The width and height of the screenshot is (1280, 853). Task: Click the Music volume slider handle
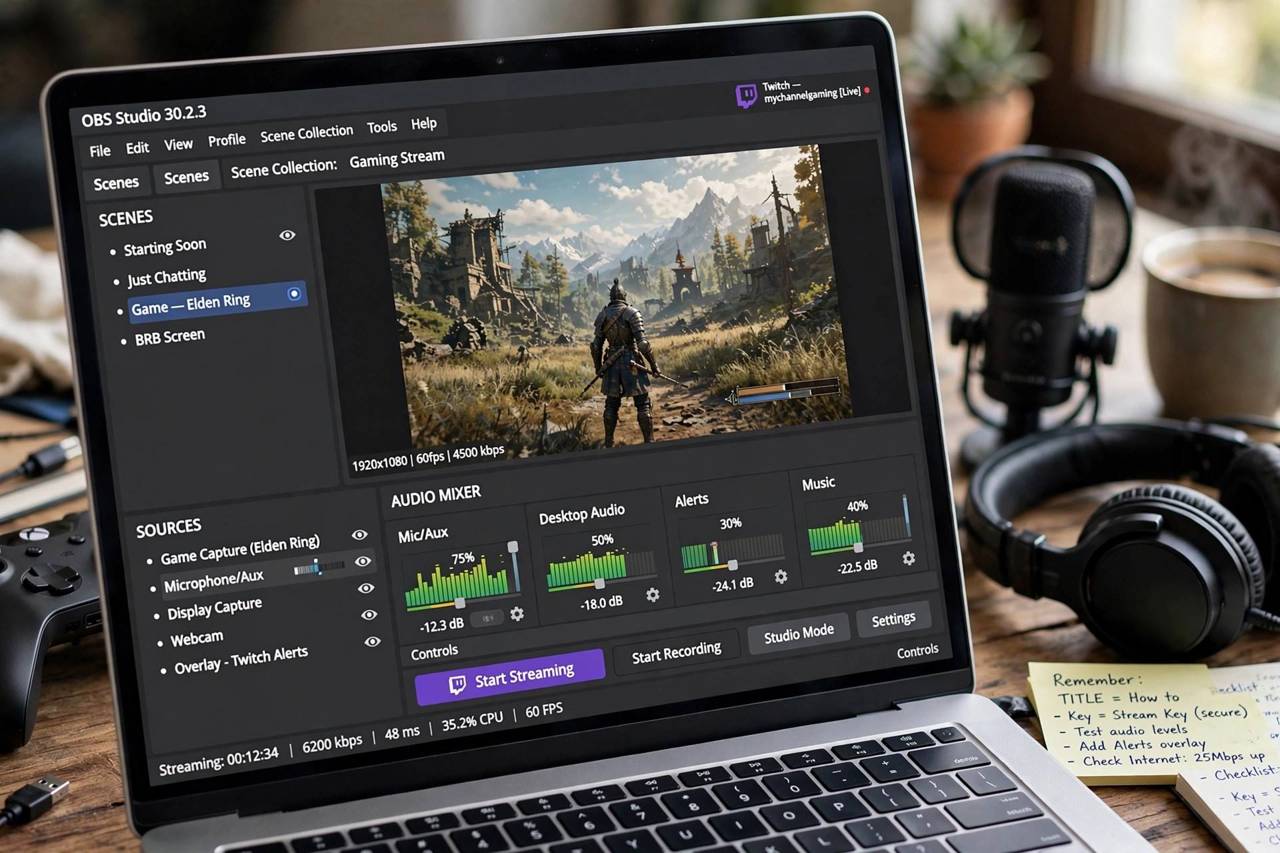coord(857,547)
